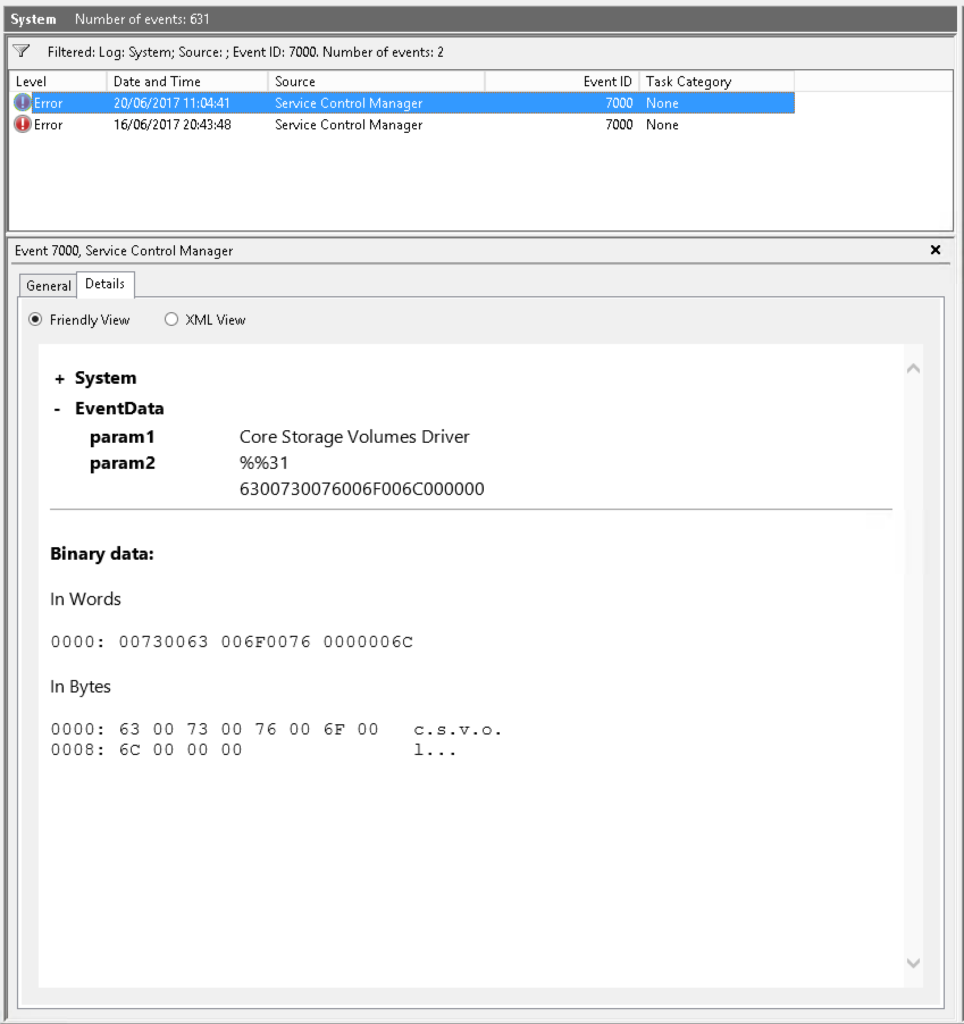Select the XML View radio button
The height and width of the screenshot is (1024, 964).
[x=171, y=319]
